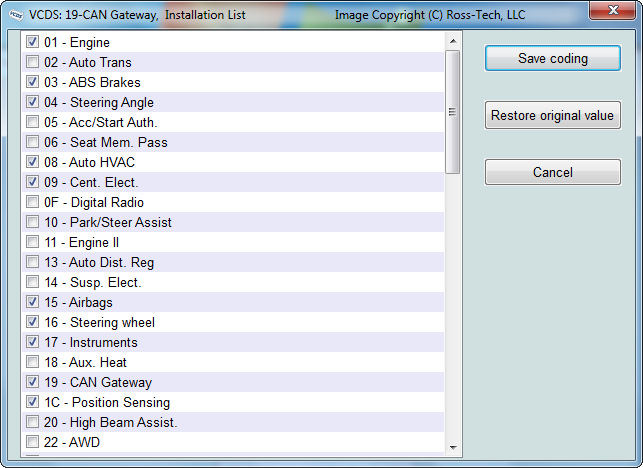Viewport: 643px width, 468px height.
Task: Toggle the 04 - Steering Angle checkbox
Action: tap(32, 102)
